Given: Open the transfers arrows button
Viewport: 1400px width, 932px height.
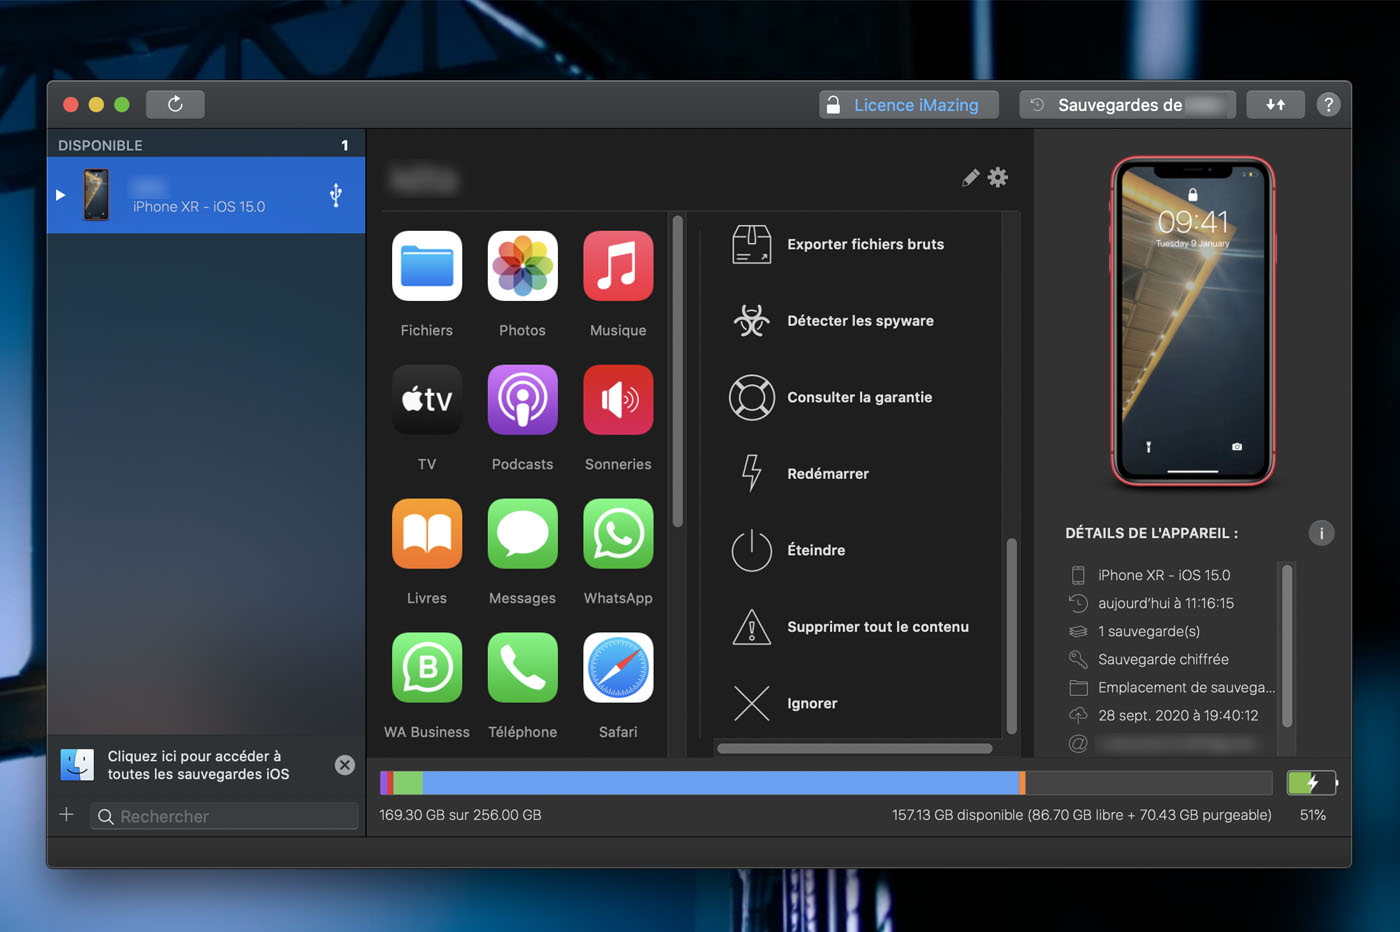Looking at the screenshot, I should (1275, 104).
